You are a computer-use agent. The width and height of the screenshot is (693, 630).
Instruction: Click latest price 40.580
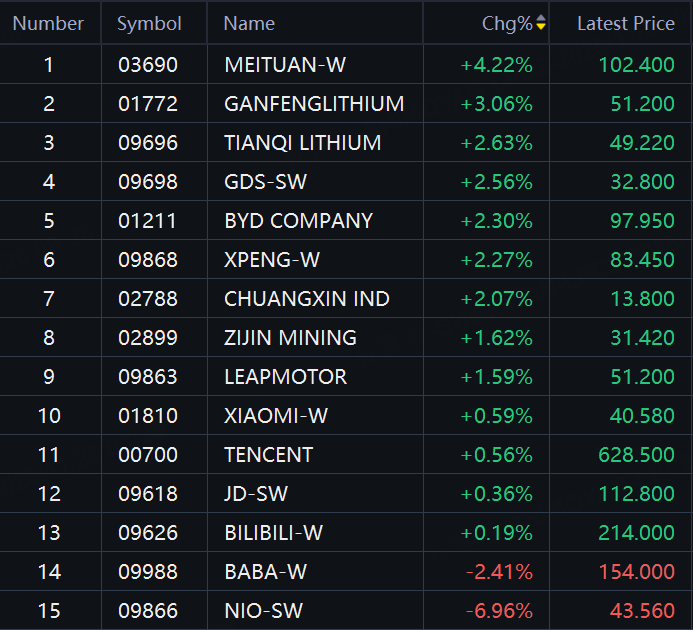pos(642,416)
